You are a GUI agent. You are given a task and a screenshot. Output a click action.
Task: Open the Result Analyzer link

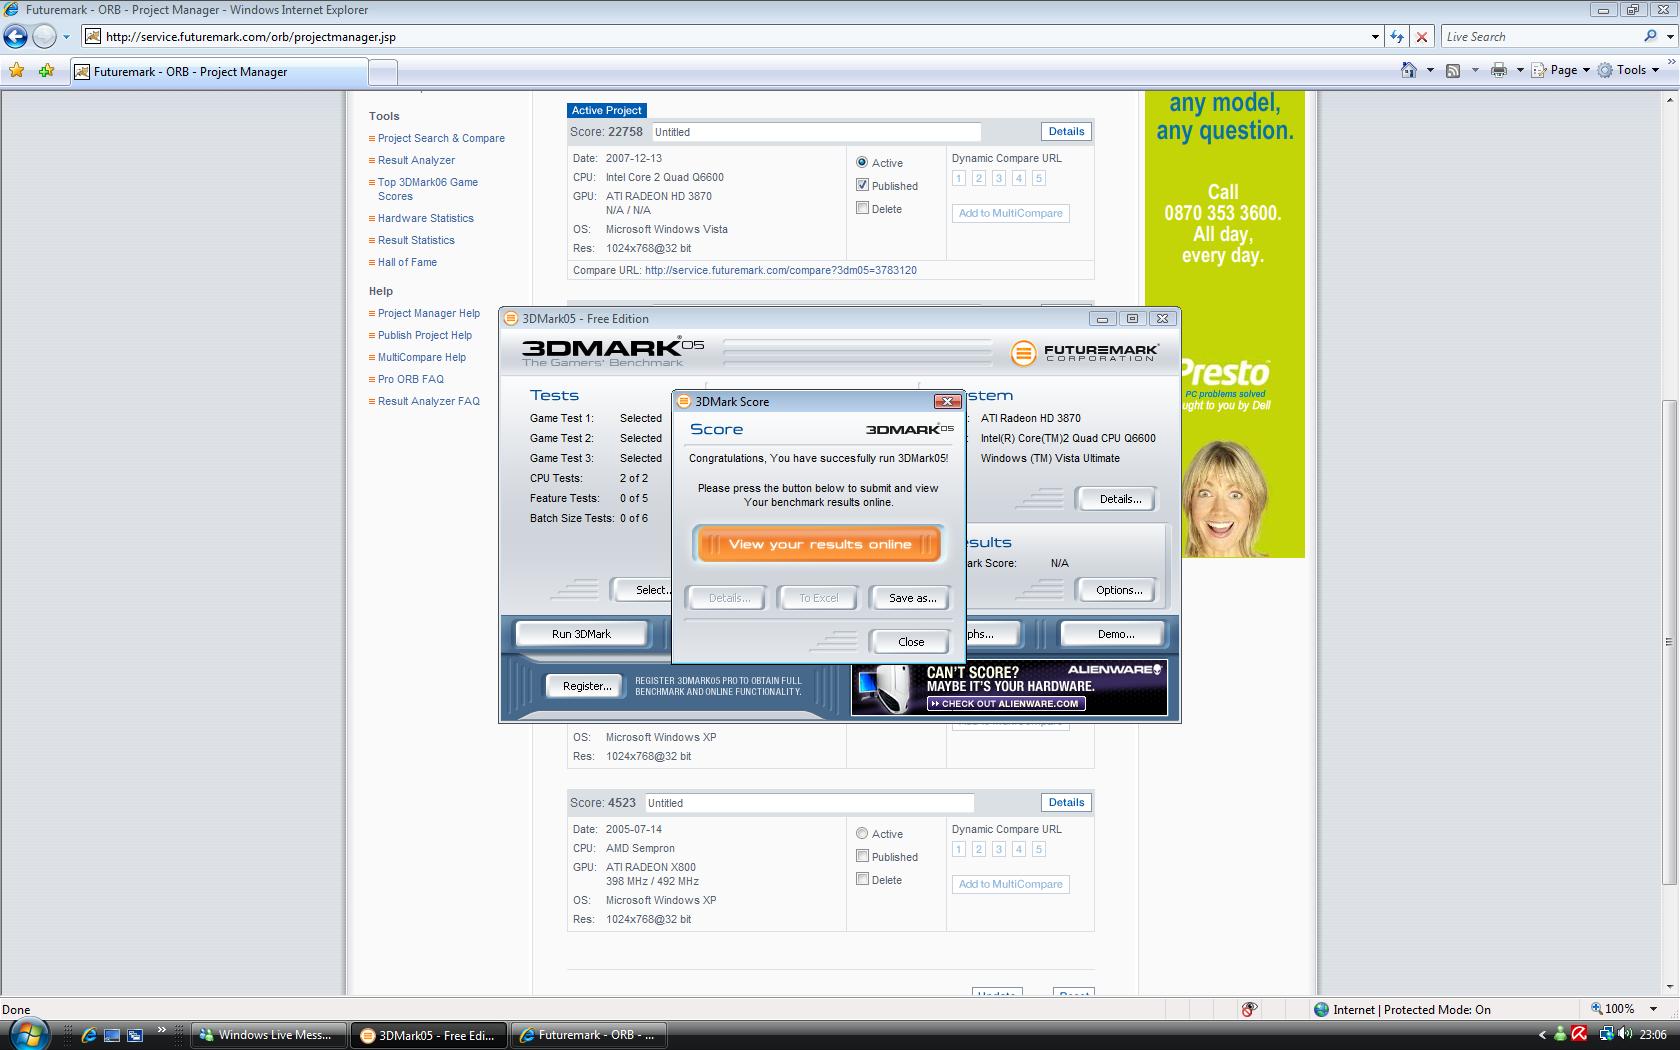click(416, 160)
